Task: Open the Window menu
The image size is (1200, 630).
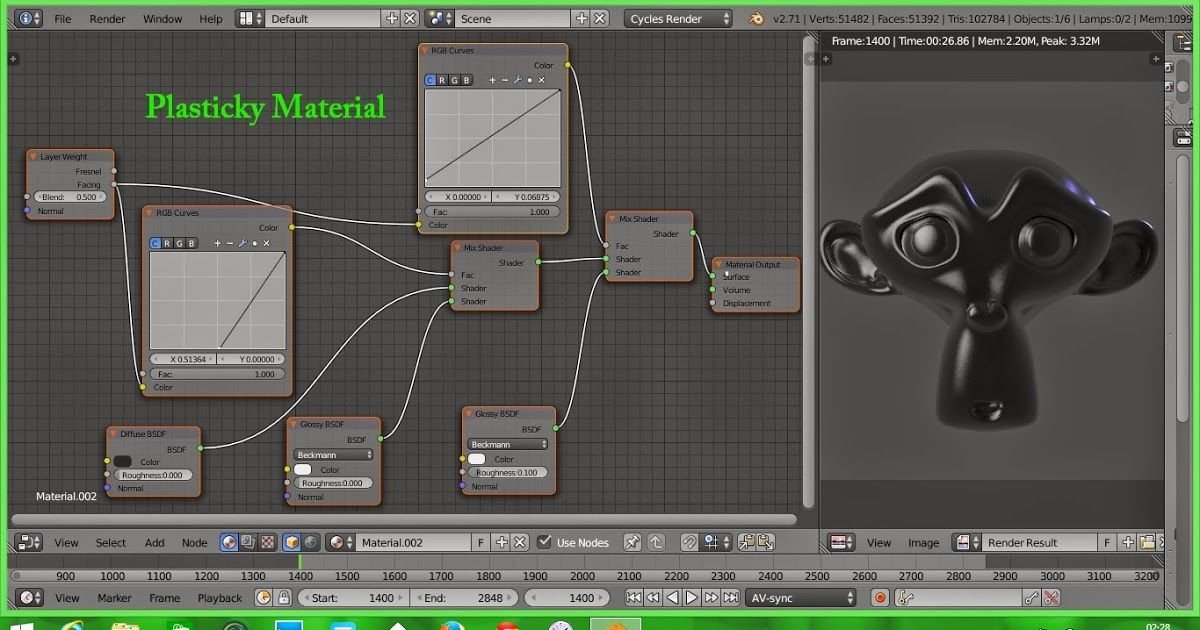Action: pyautogui.click(x=162, y=19)
